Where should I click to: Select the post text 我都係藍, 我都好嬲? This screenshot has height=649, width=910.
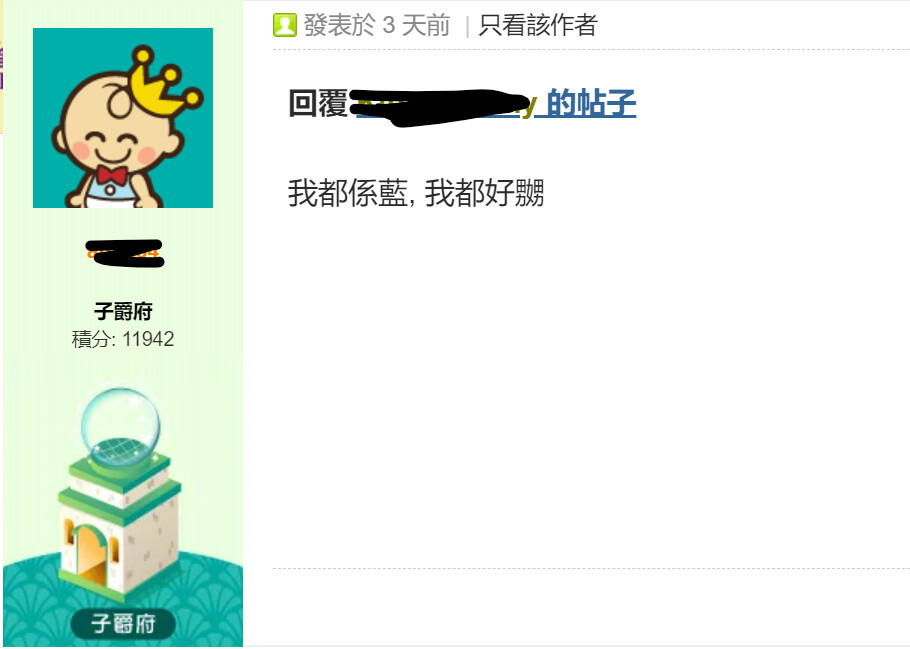pyautogui.click(x=416, y=193)
